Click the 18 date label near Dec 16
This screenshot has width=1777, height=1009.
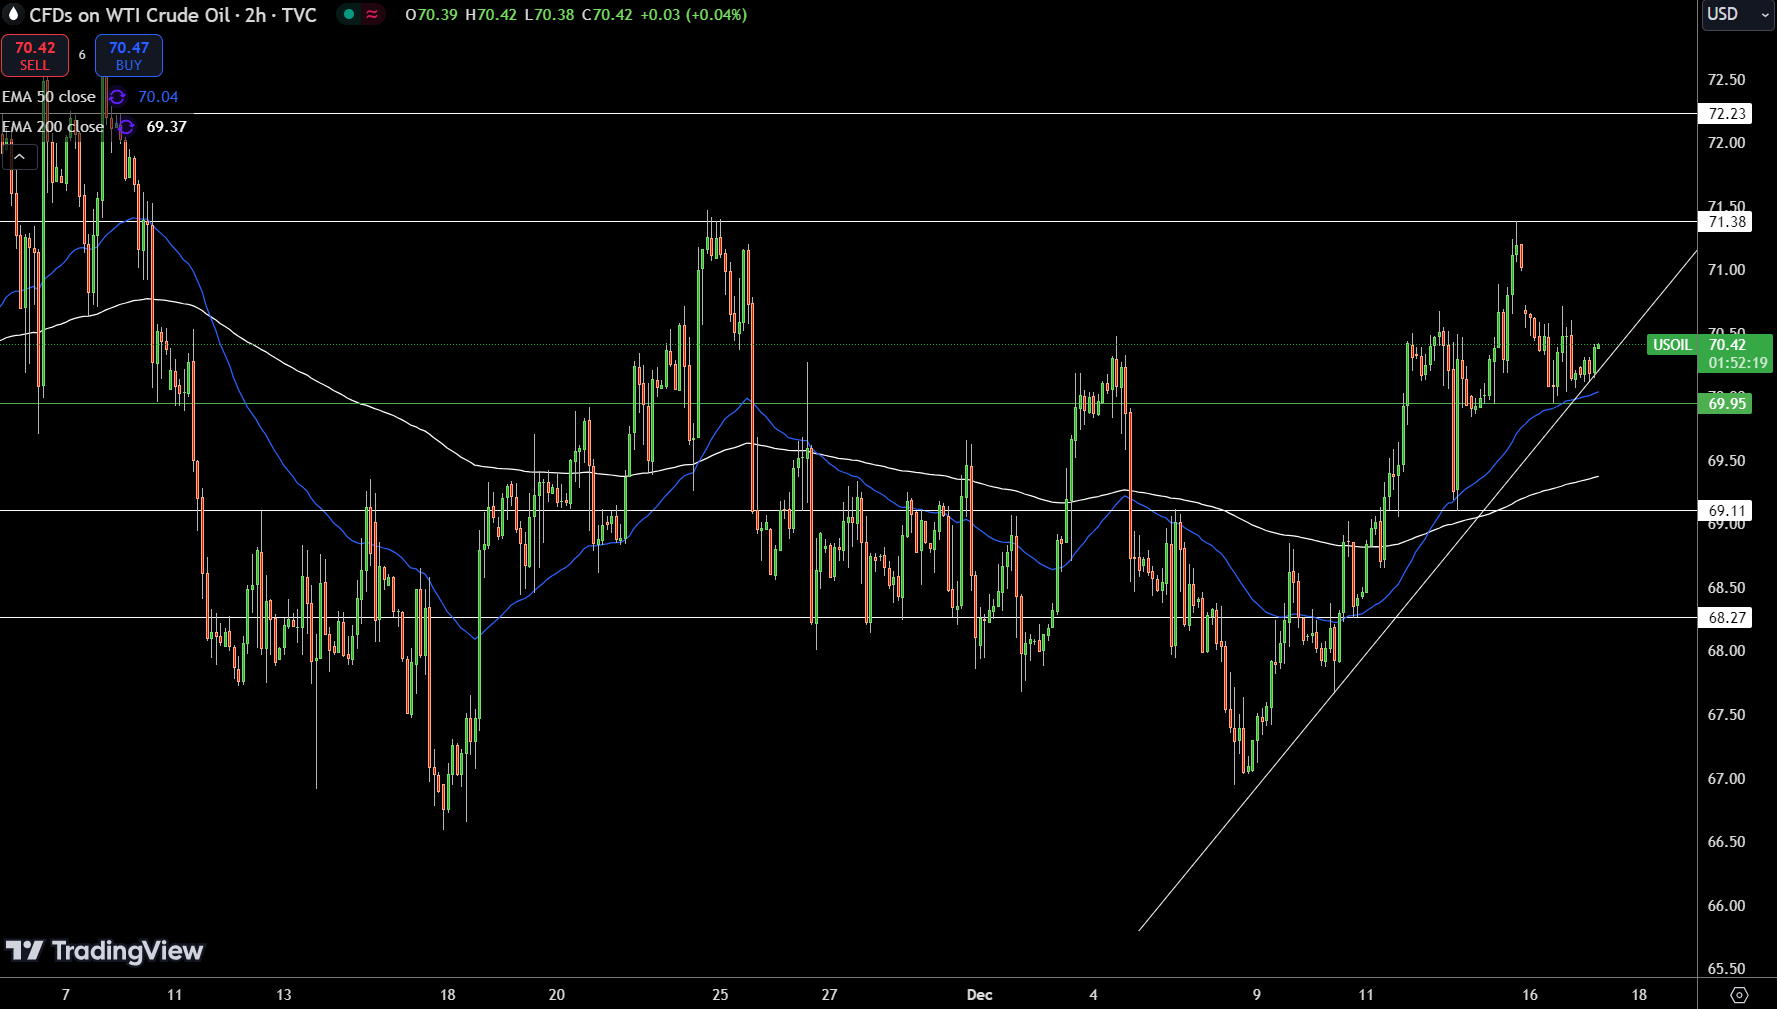[x=1639, y=995]
